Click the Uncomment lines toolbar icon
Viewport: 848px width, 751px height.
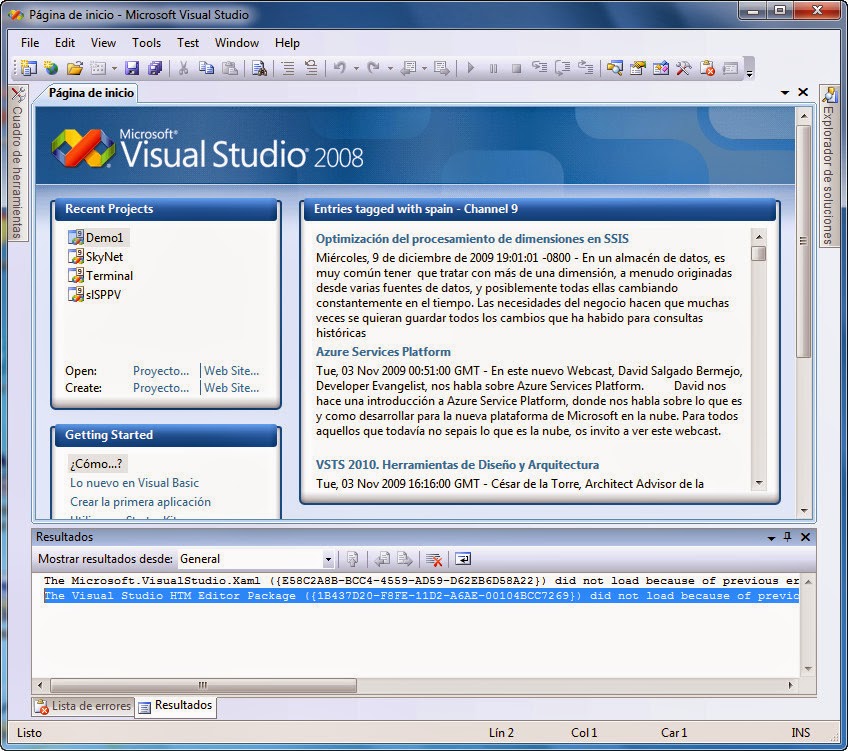tap(311, 68)
